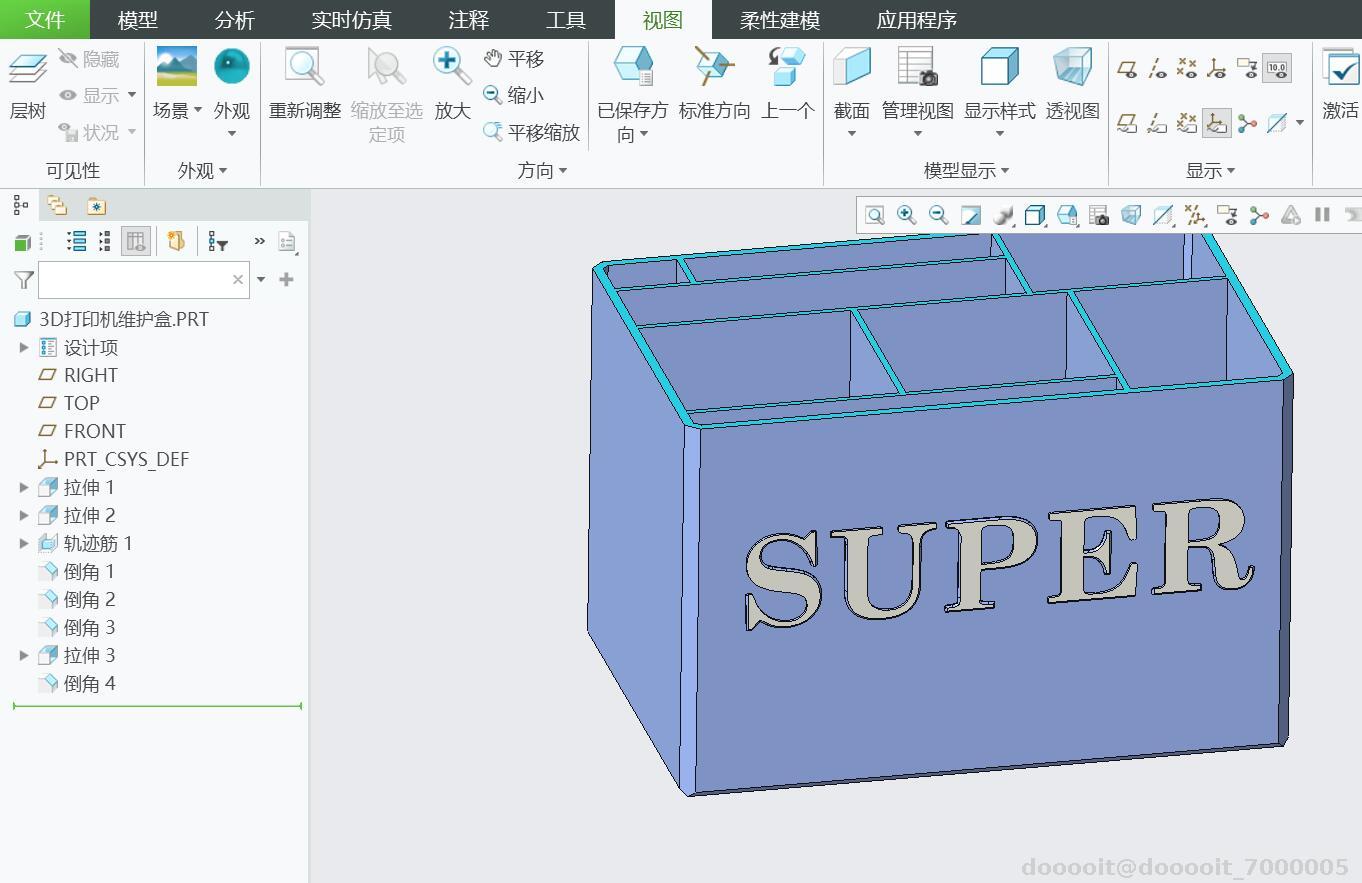The image size is (1362, 883).
Task: Toggle tree columns display in model tree toolbar
Action: tap(135, 241)
